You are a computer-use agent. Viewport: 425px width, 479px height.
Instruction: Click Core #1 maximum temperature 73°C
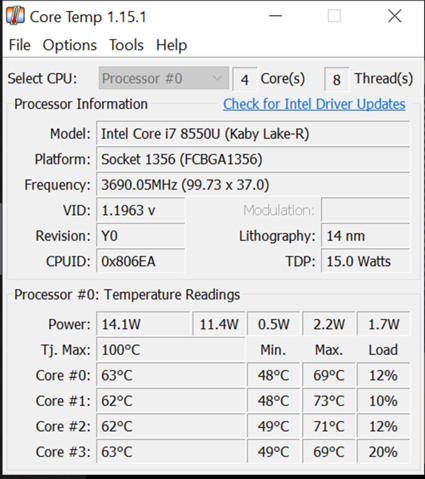(329, 401)
